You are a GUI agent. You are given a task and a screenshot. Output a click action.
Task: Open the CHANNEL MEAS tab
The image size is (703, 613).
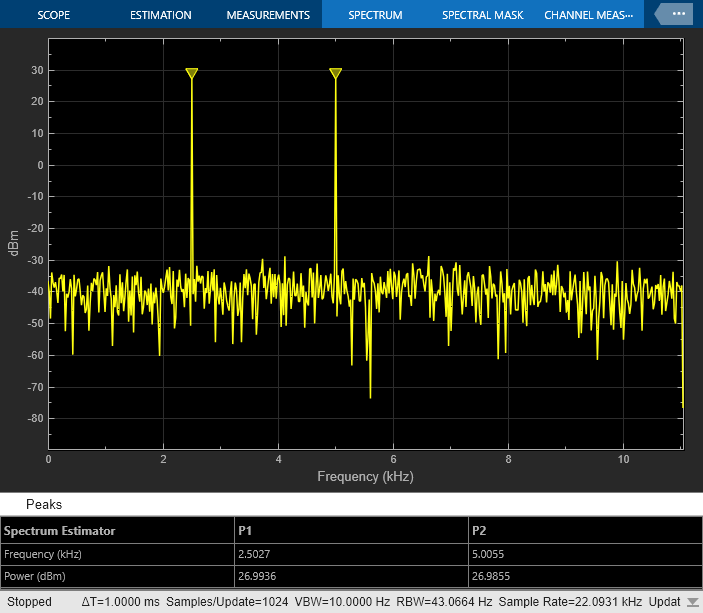(x=589, y=15)
